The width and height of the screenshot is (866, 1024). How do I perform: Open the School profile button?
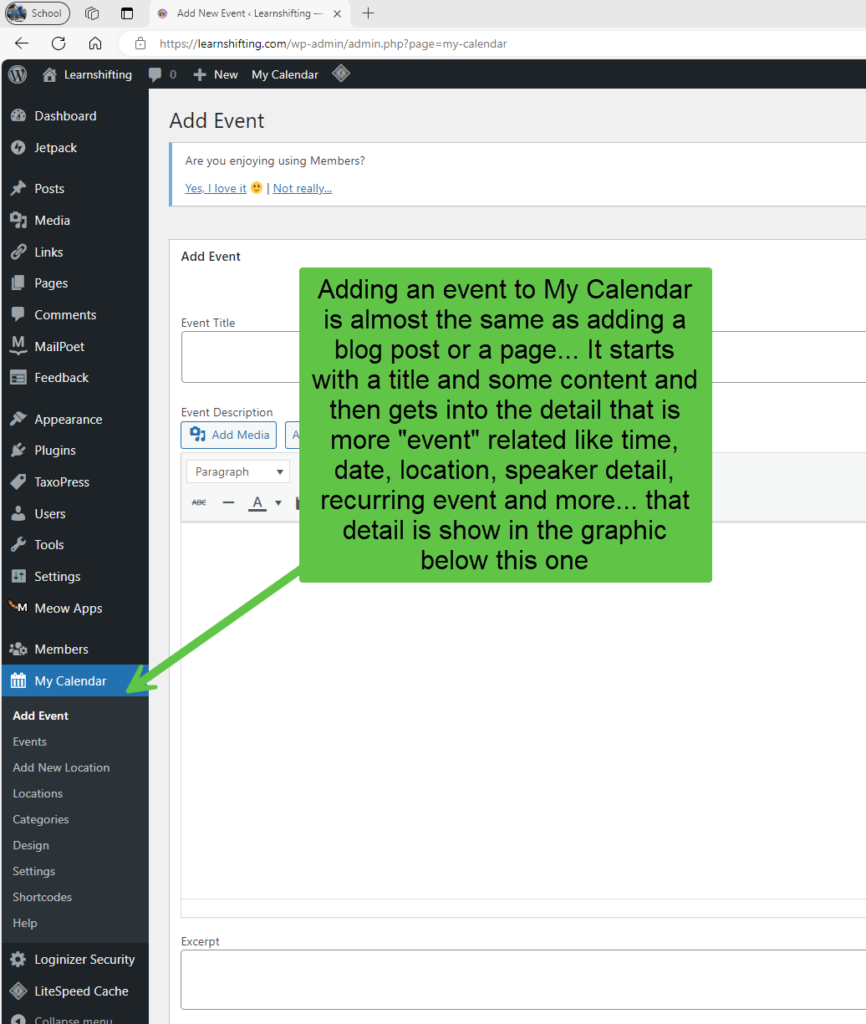click(x=37, y=13)
